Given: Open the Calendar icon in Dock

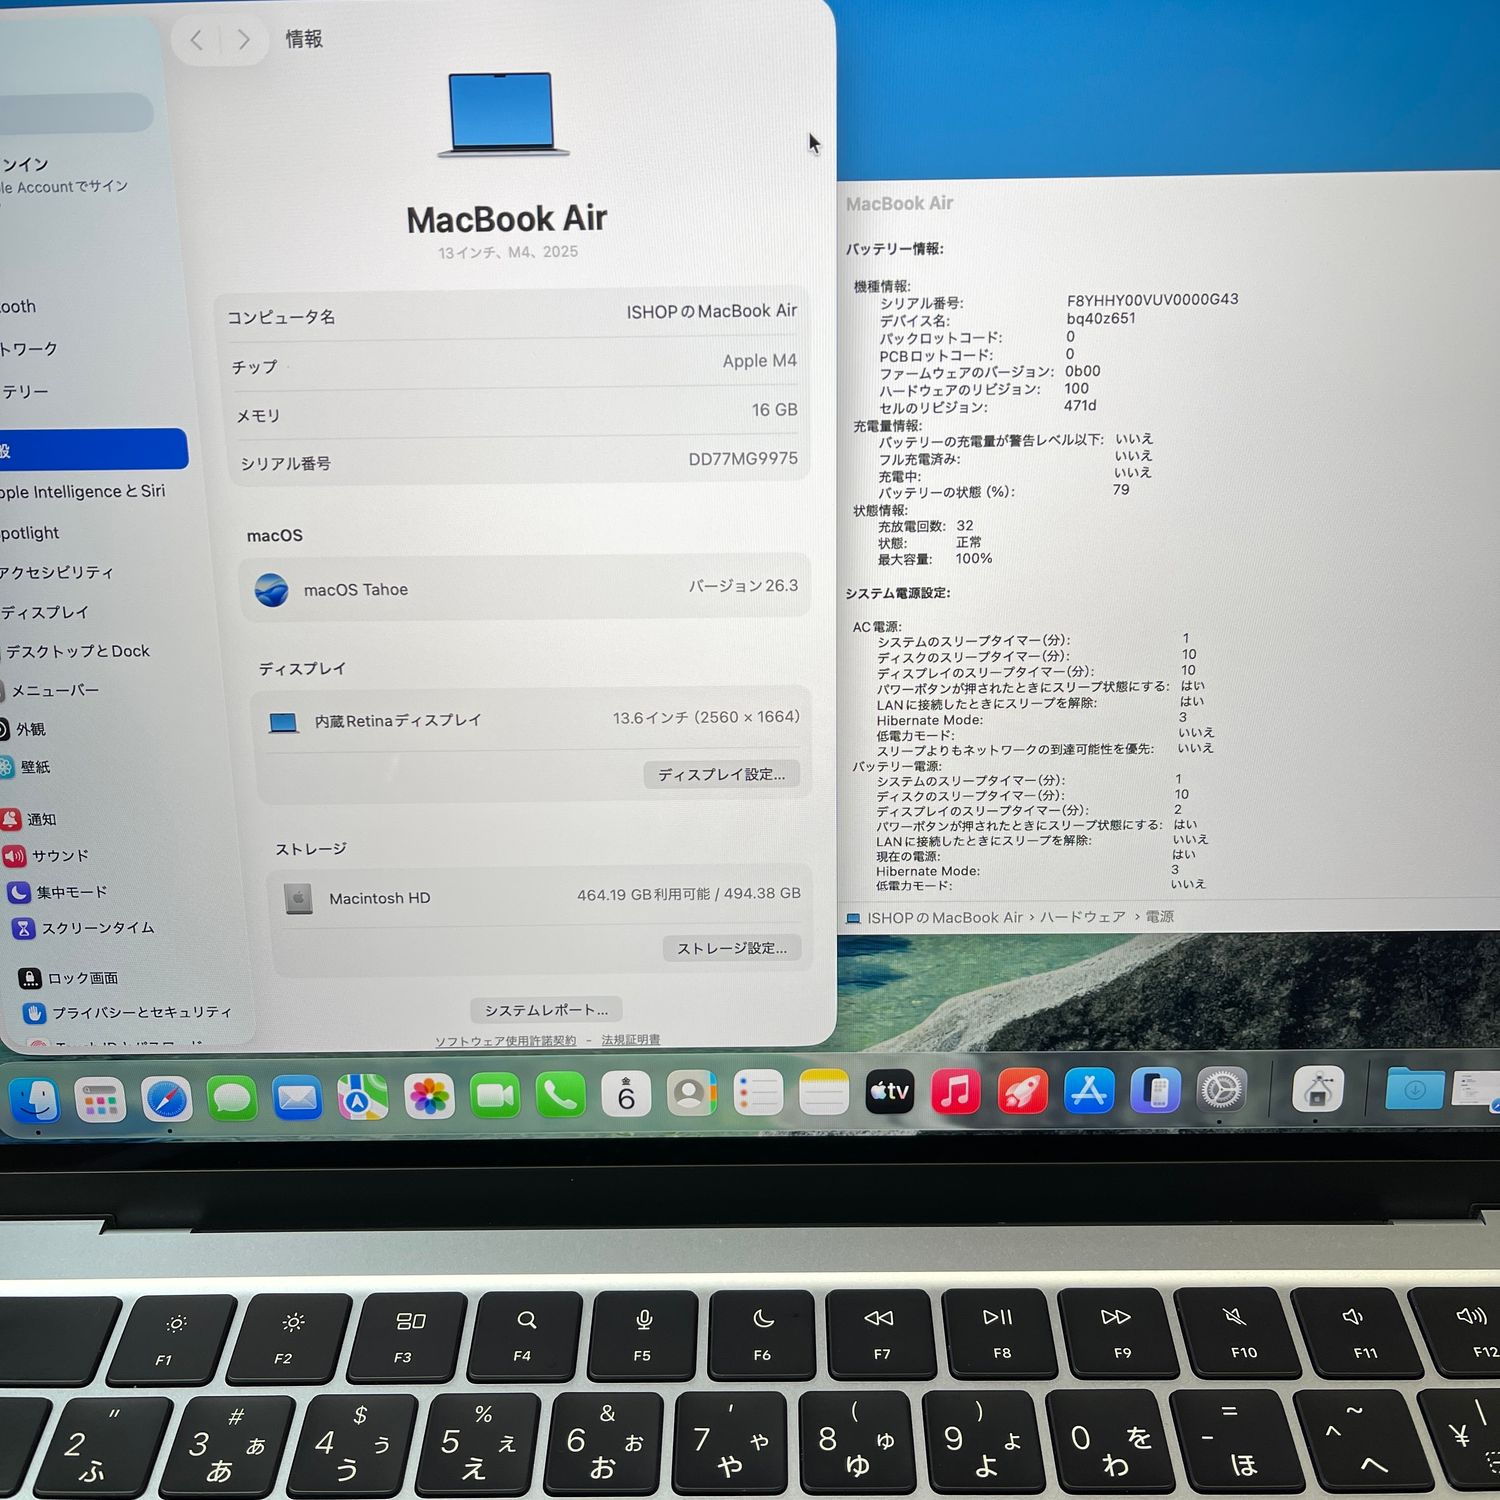Looking at the screenshot, I should (626, 1095).
